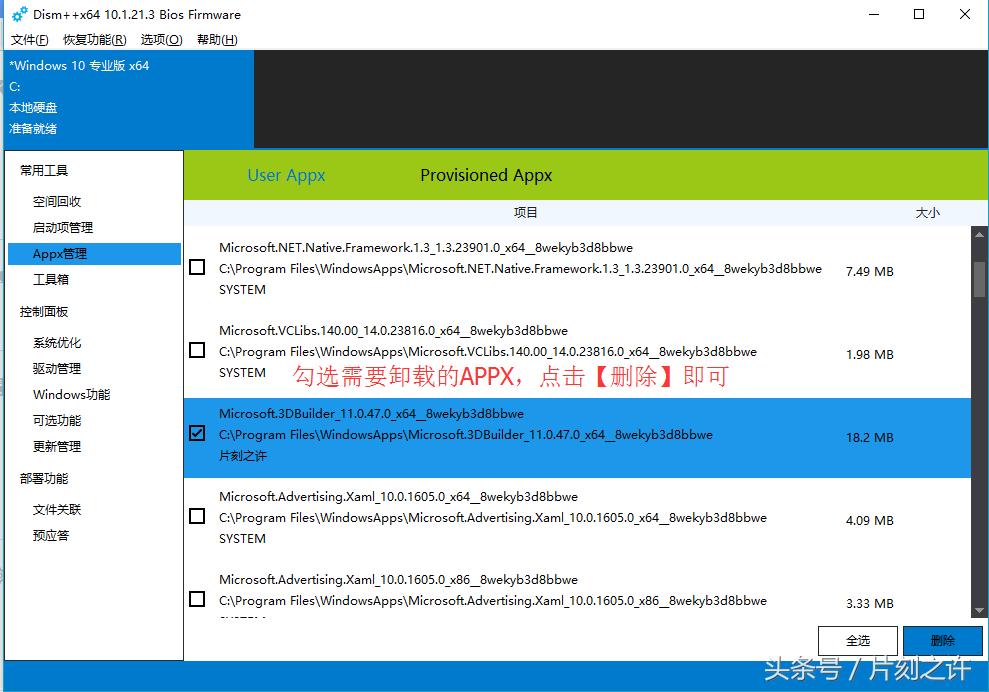
Task: Click the 7.49 MB size value
Action: (869, 271)
